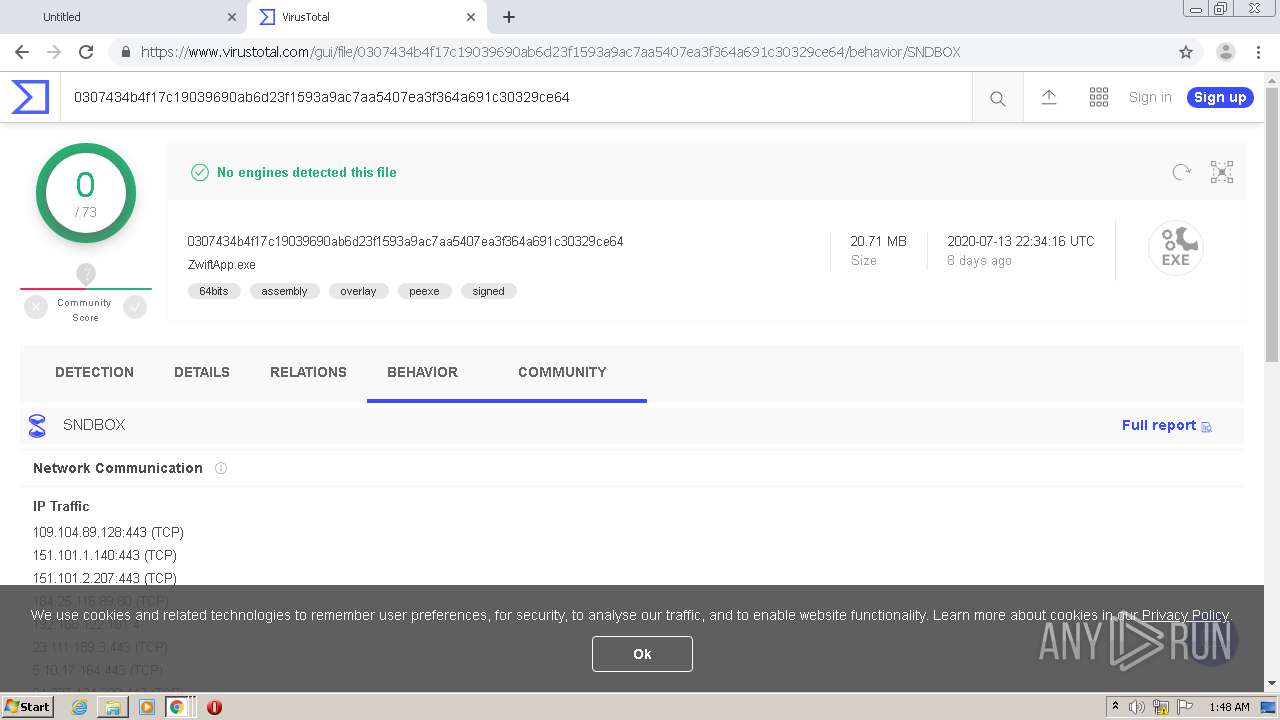This screenshot has height=720, width=1280.
Task: Click the search magnifier icon
Action: click(x=997, y=98)
